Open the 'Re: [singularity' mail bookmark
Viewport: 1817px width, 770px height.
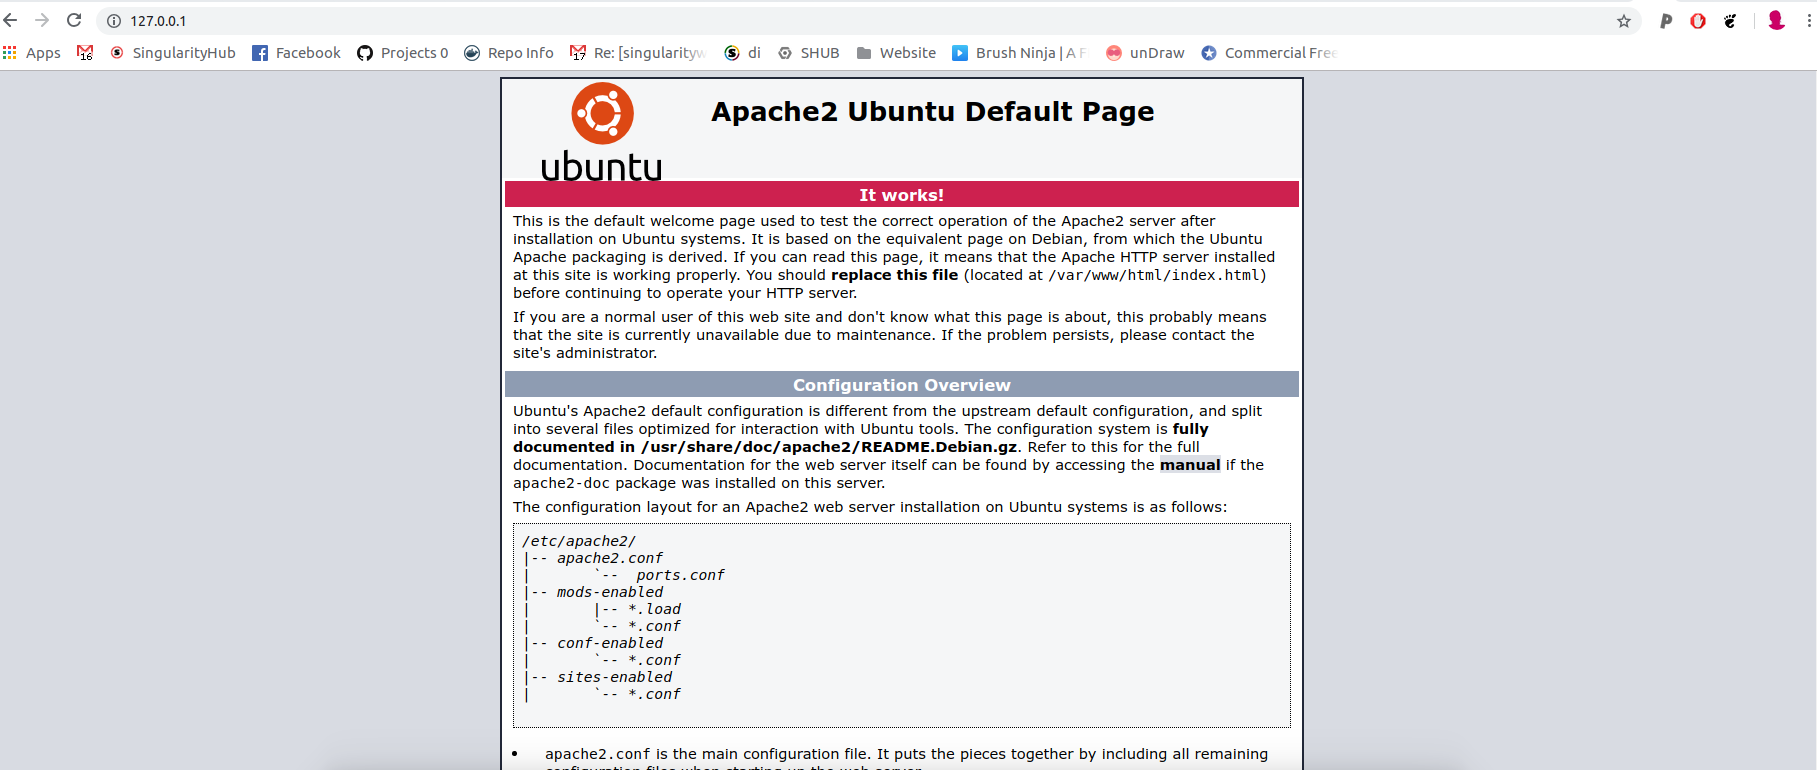pyautogui.click(x=638, y=53)
